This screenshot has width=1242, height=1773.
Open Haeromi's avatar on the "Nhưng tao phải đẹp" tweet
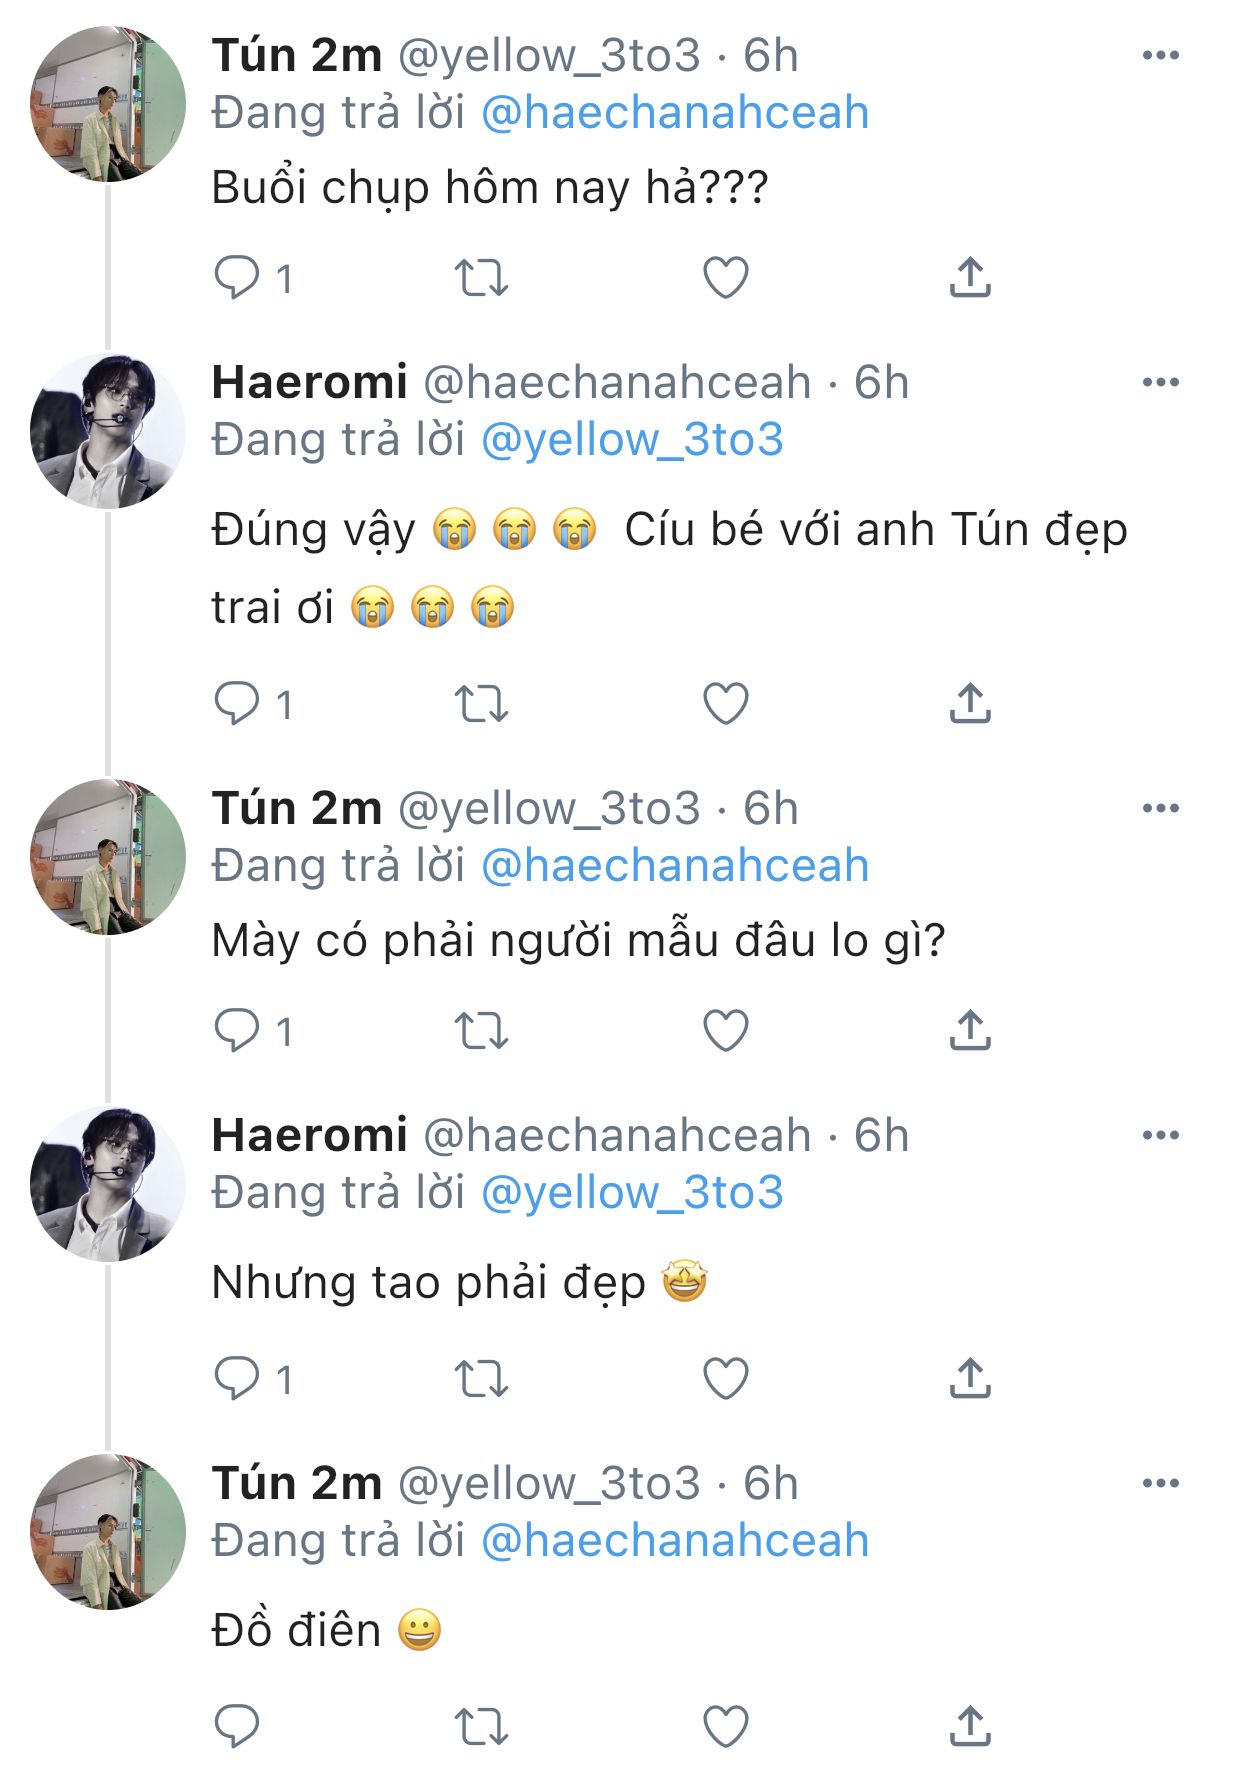tap(108, 1184)
